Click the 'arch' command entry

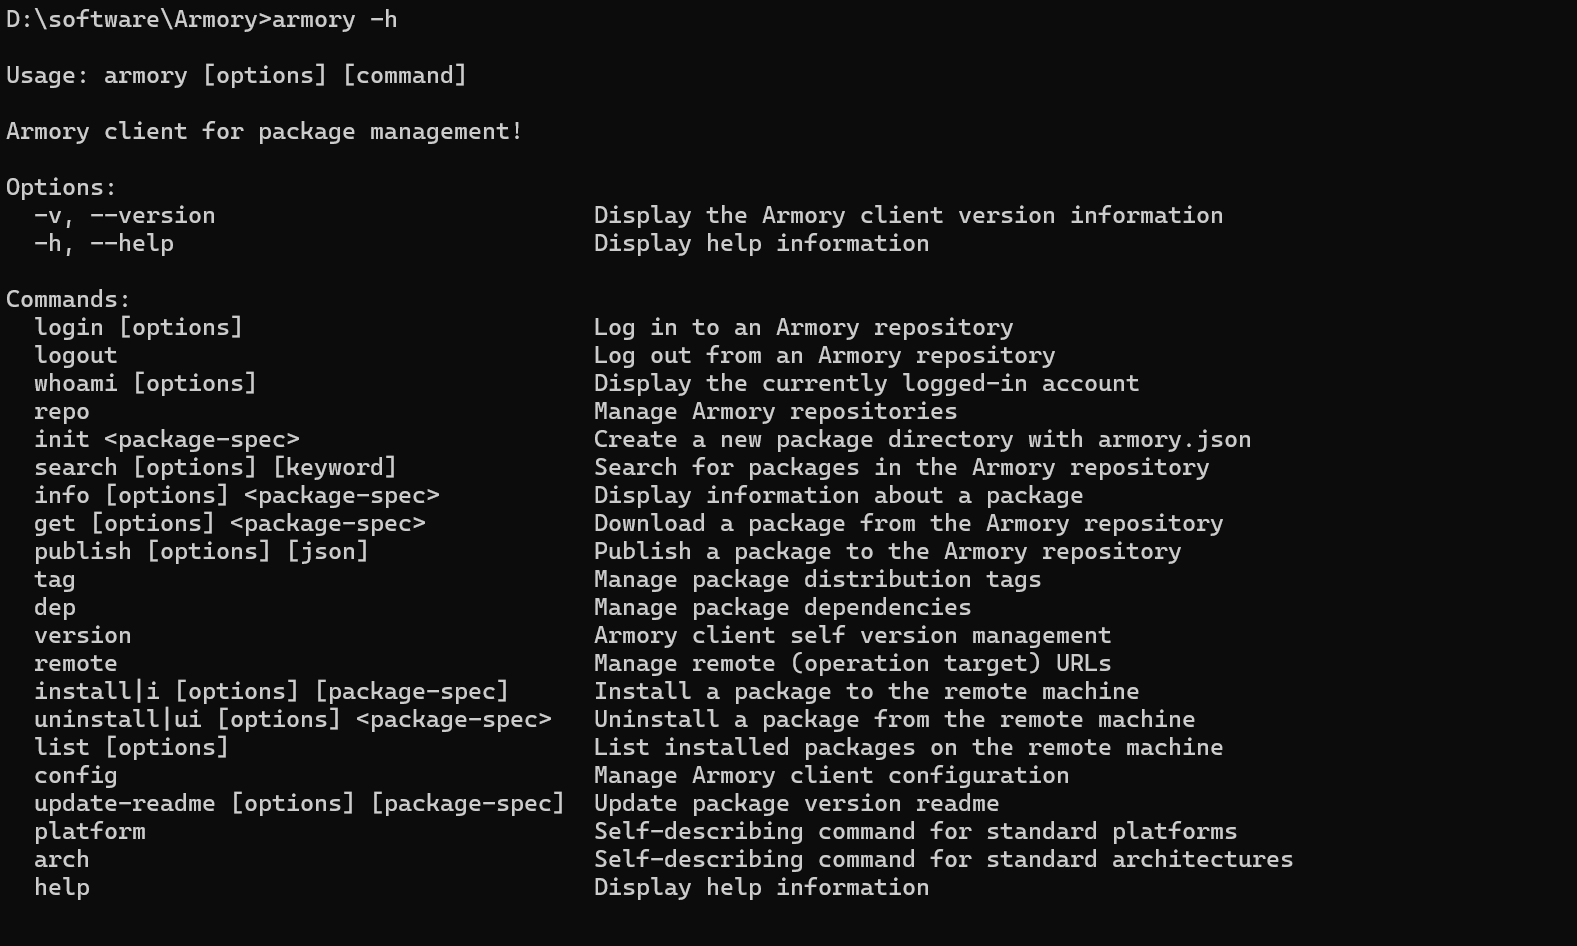[x=62, y=860]
